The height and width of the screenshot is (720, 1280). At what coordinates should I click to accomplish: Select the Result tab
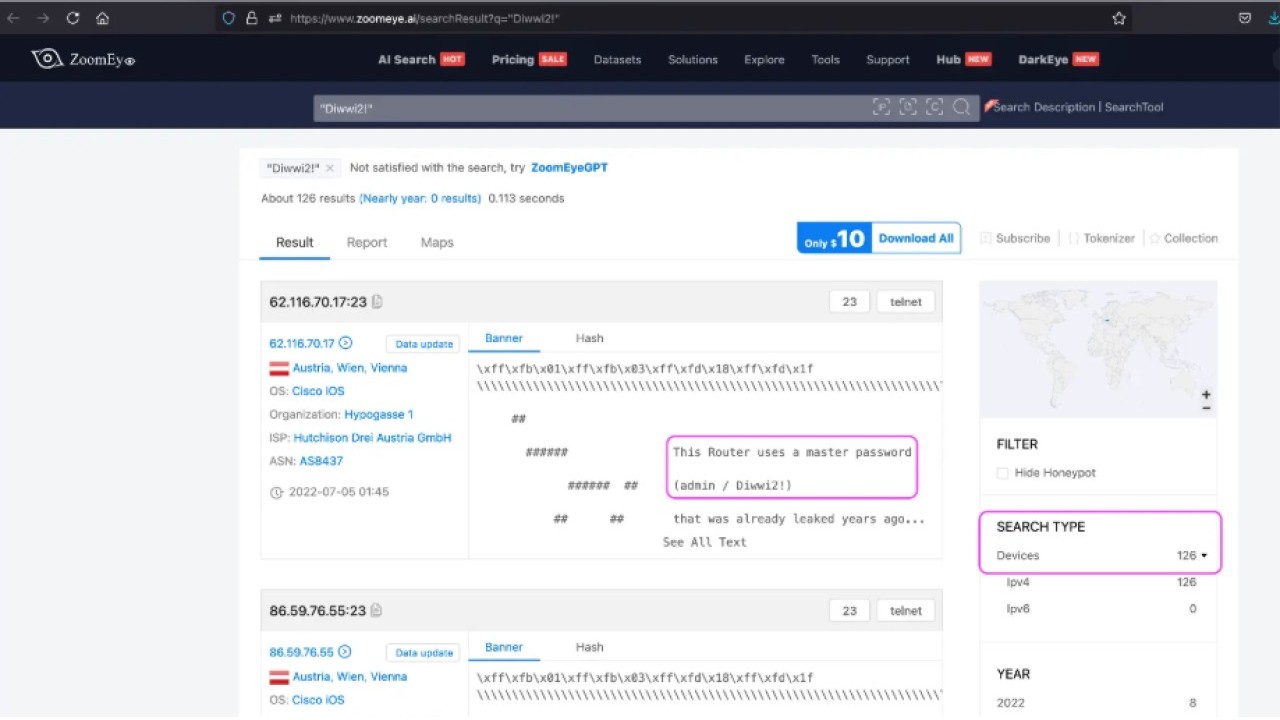point(295,242)
